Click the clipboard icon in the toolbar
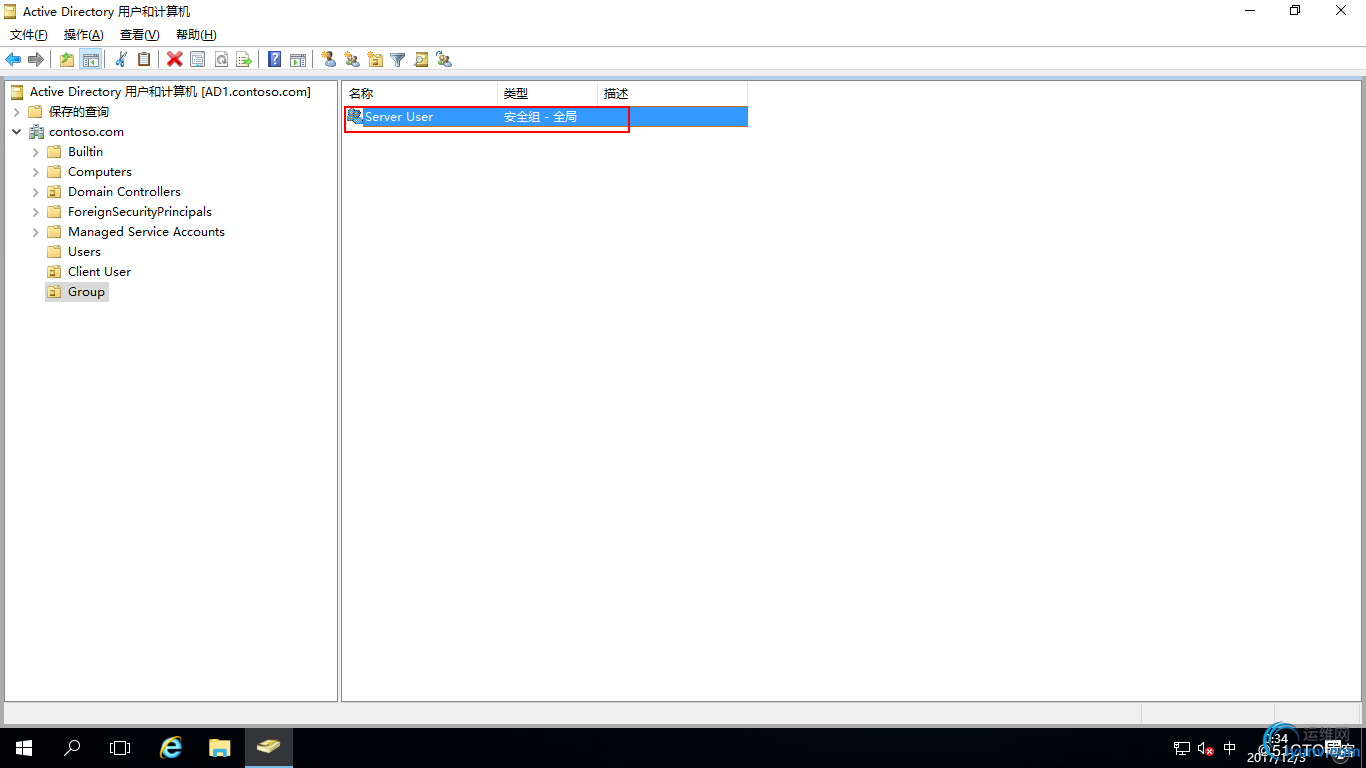This screenshot has width=1366, height=768. coord(144,60)
